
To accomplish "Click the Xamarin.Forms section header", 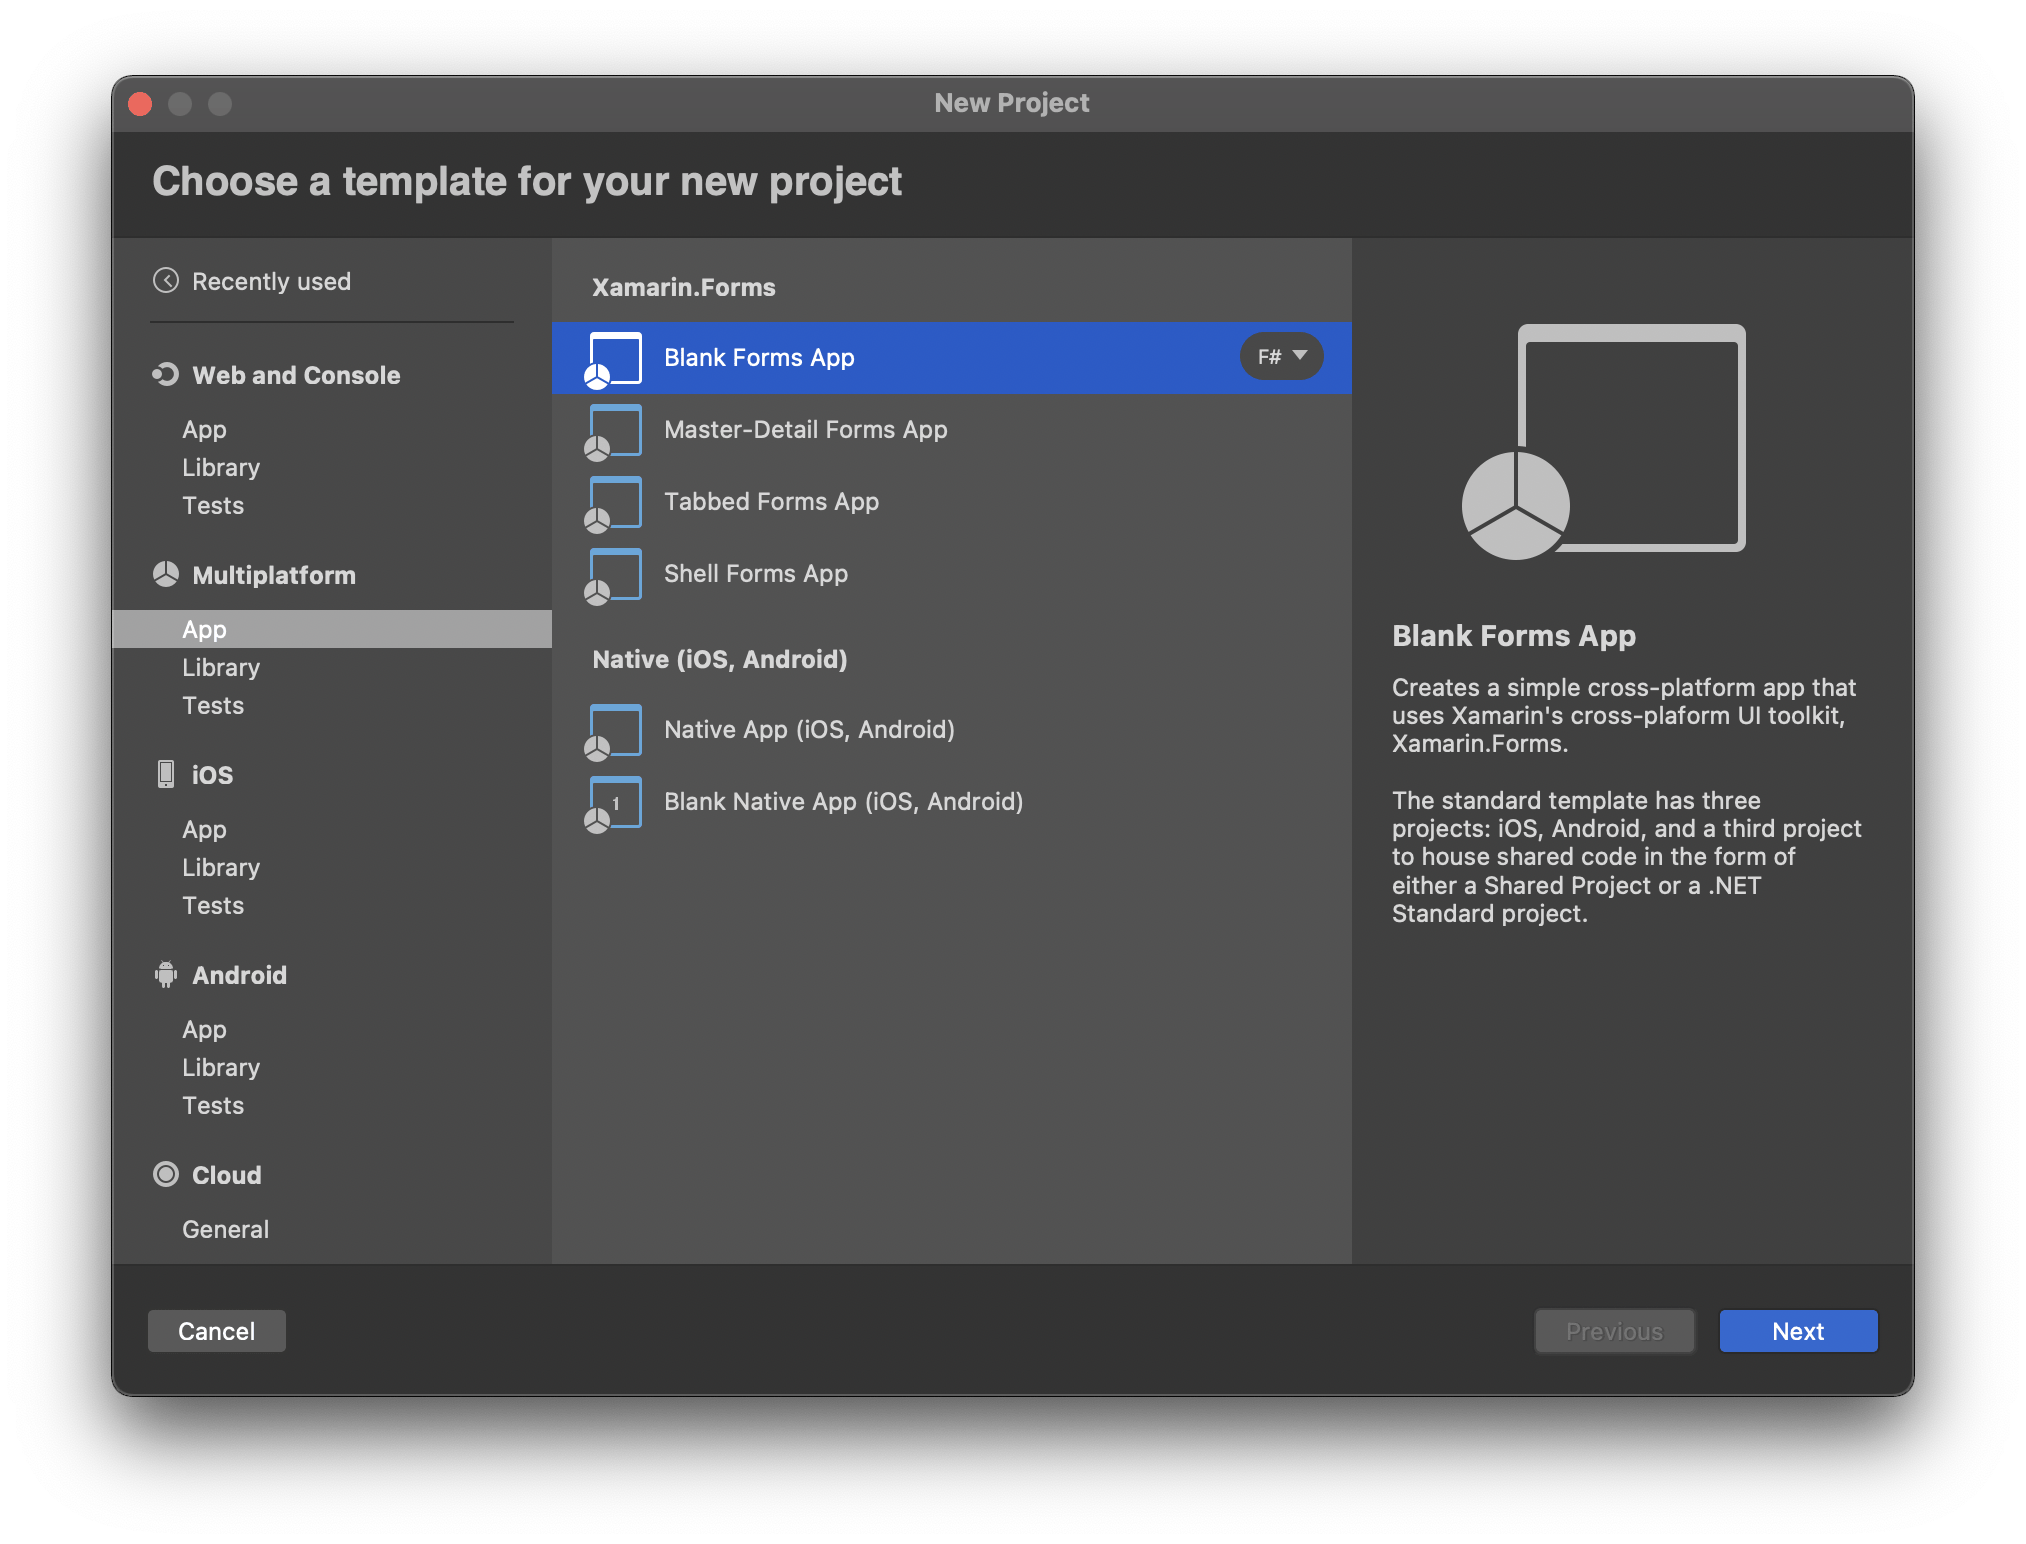I will pyautogui.click(x=684, y=288).
